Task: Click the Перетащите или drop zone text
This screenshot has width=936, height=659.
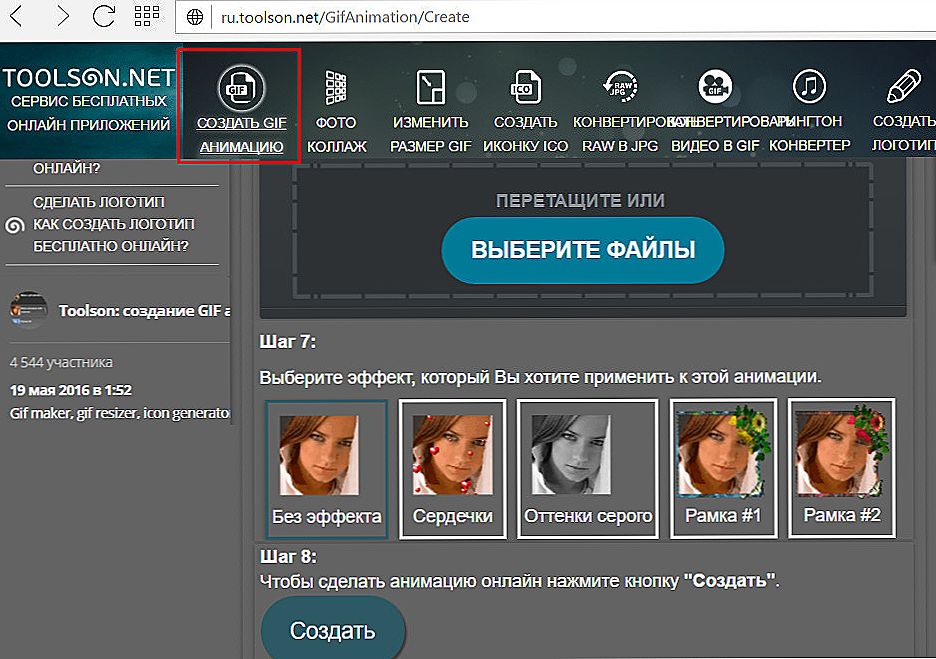Action: coord(580,201)
